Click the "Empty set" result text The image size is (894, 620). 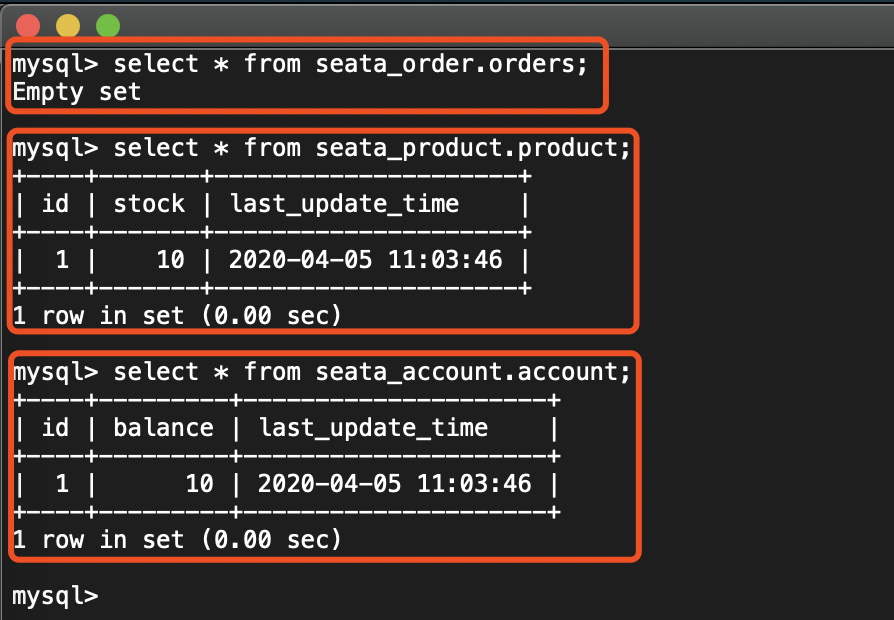coord(76,93)
